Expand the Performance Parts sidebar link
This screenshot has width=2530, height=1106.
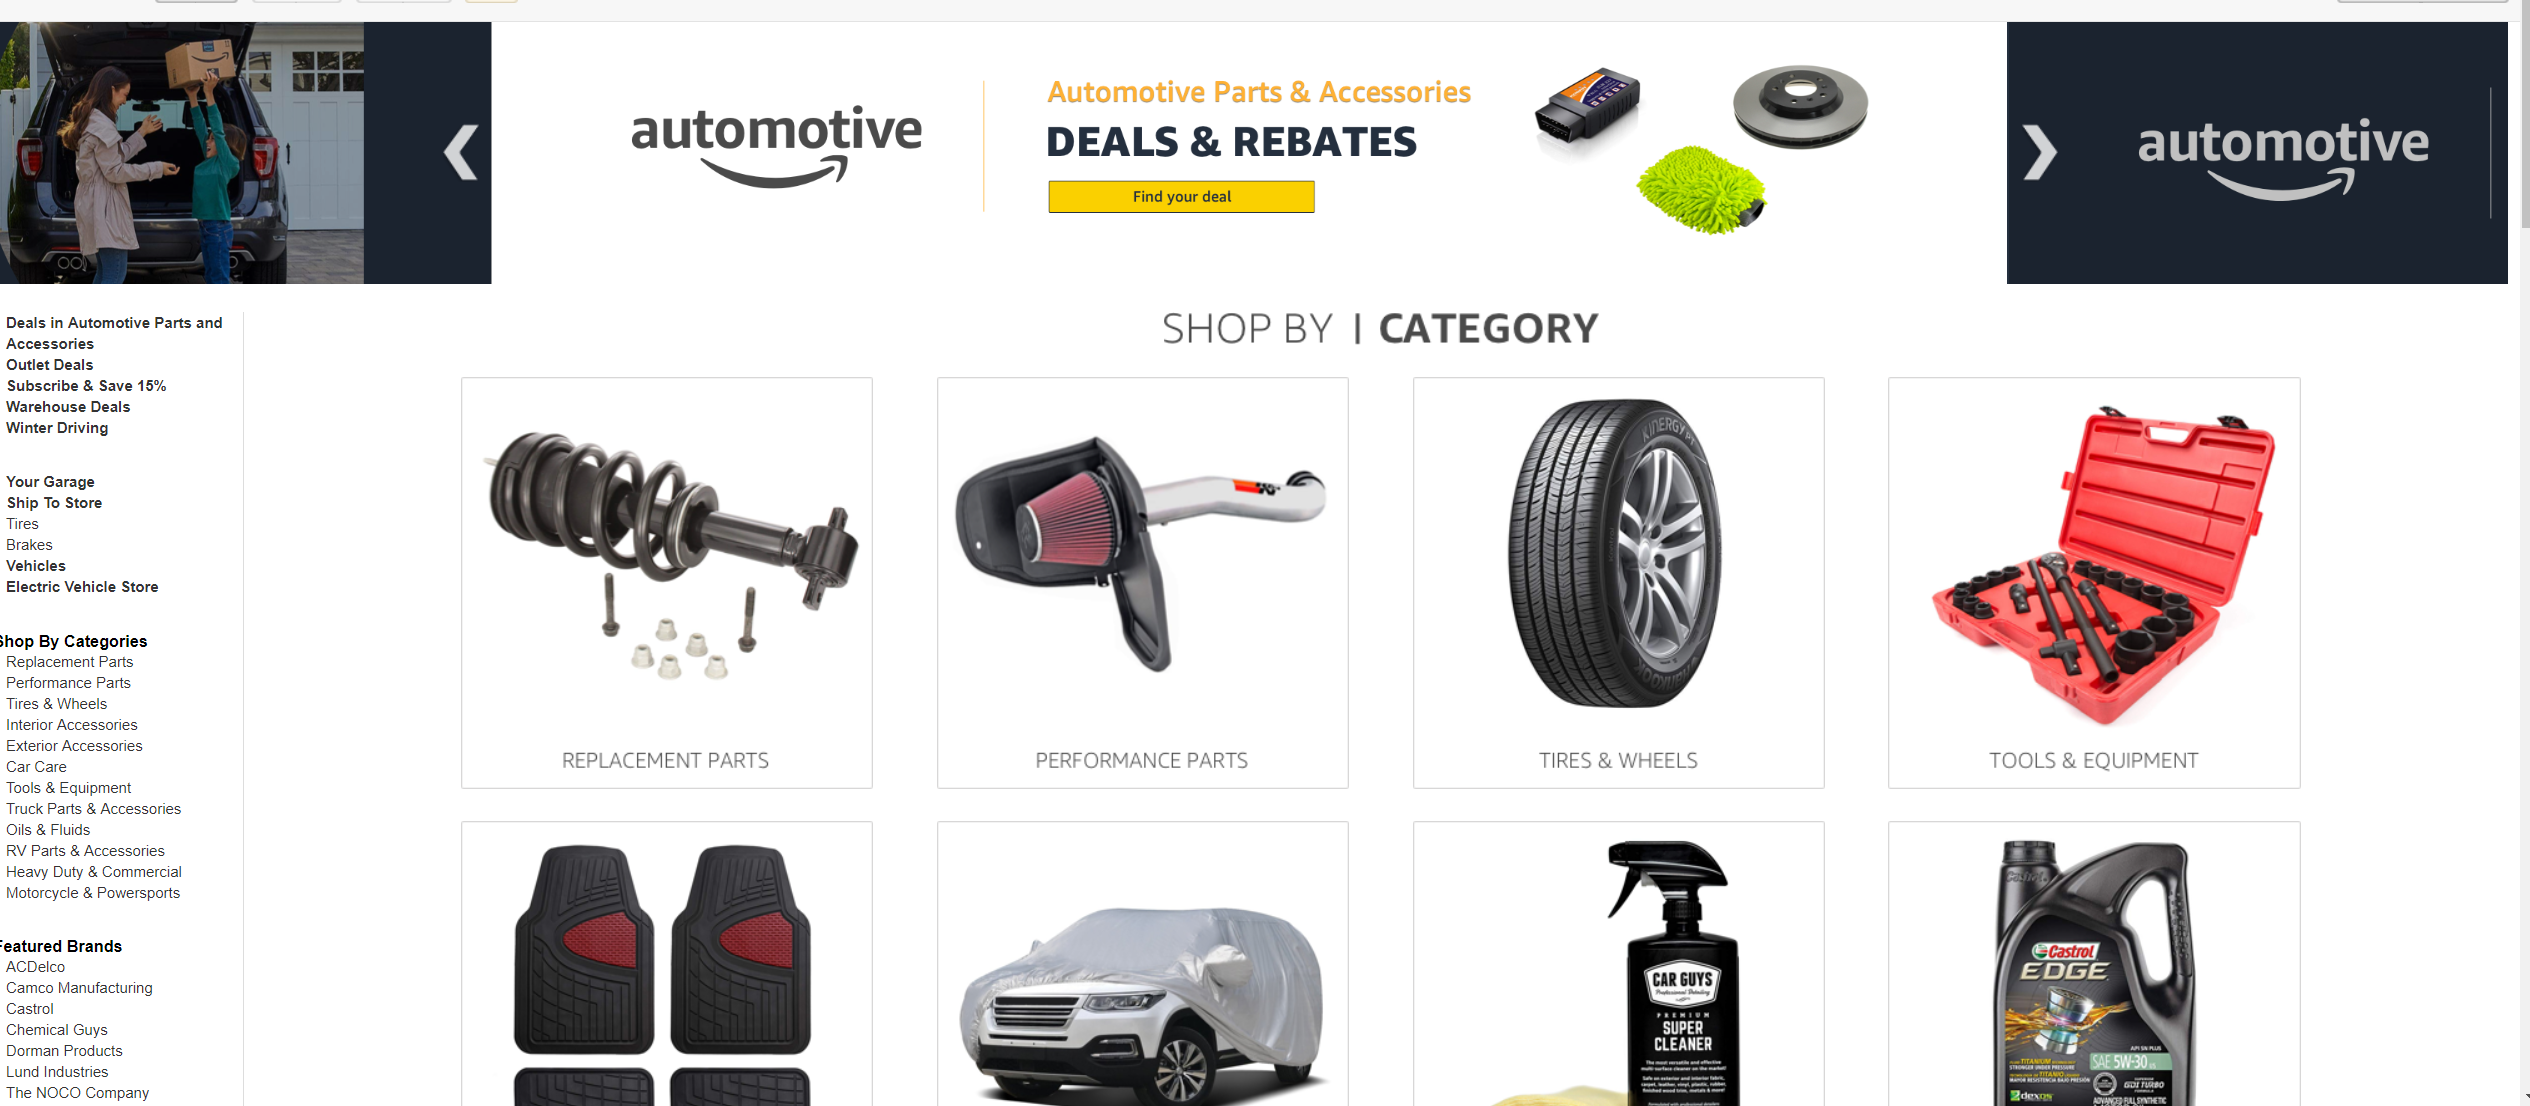tap(69, 683)
